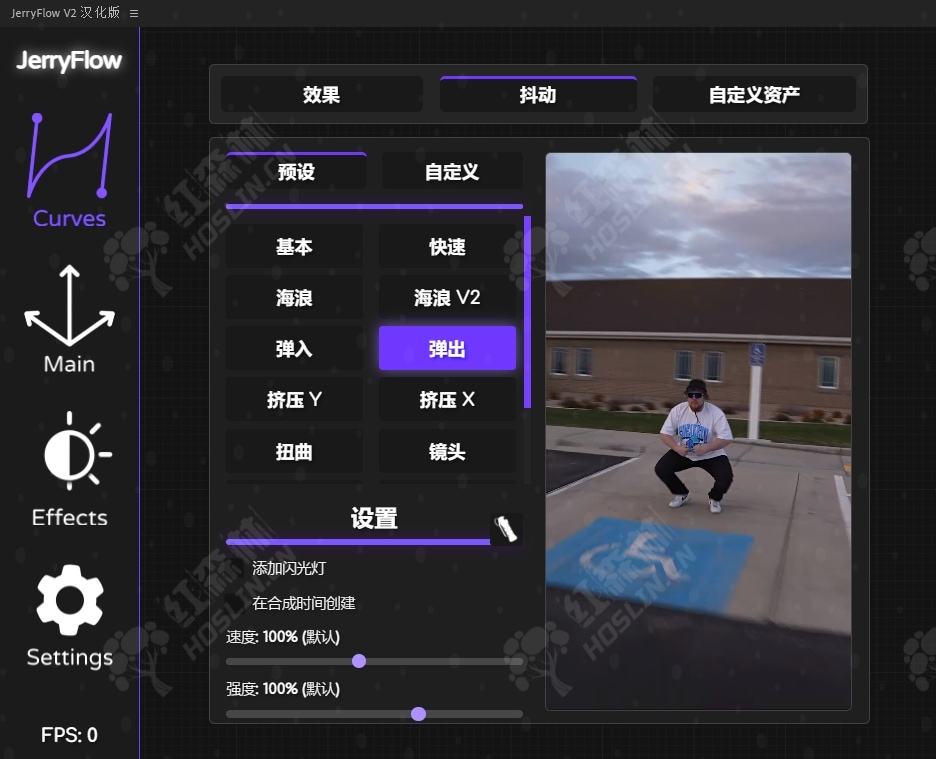The width and height of the screenshot is (936, 759).
Task: Select the 自定义 sub-tab
Action: coord(452,171)
